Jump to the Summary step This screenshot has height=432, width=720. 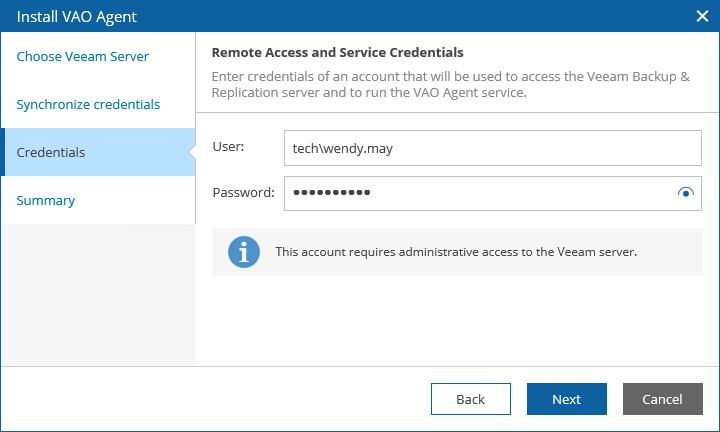[46, 200]
